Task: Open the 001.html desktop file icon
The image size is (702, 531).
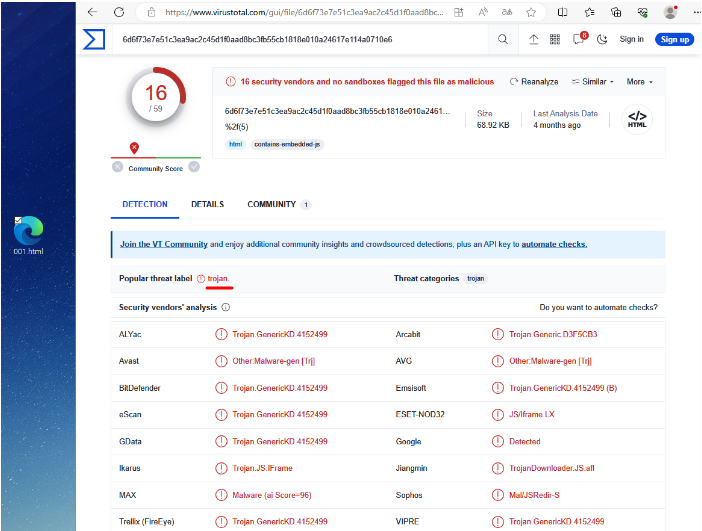Action: [x=28, y=236]
